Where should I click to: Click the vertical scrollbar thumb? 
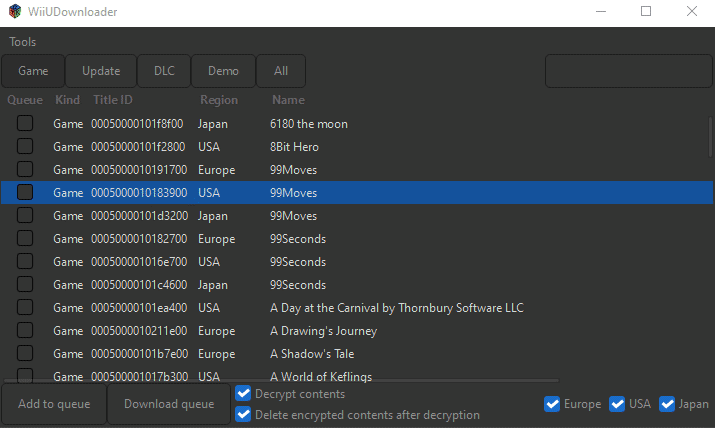click(x=710, y=137)
